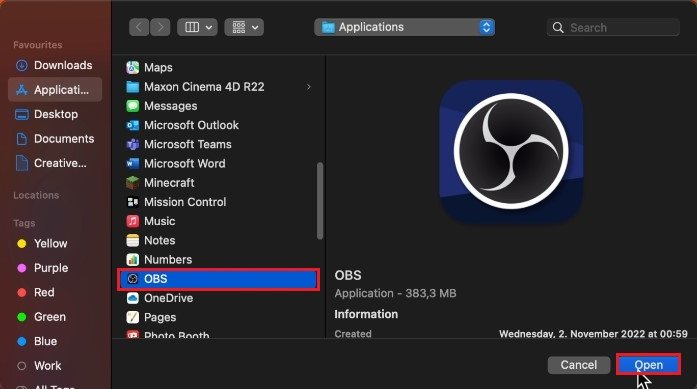Click the Open button
This screenshot has width=697, height=389.
649,365
